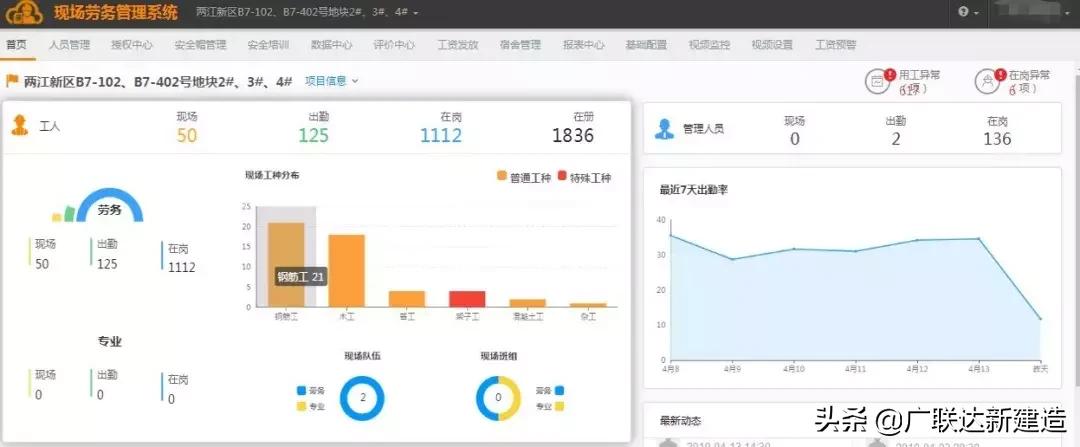The height and width of the screenshot is (447, 1080).
Task: Open the 视频设置 tab
Action: 772,45
